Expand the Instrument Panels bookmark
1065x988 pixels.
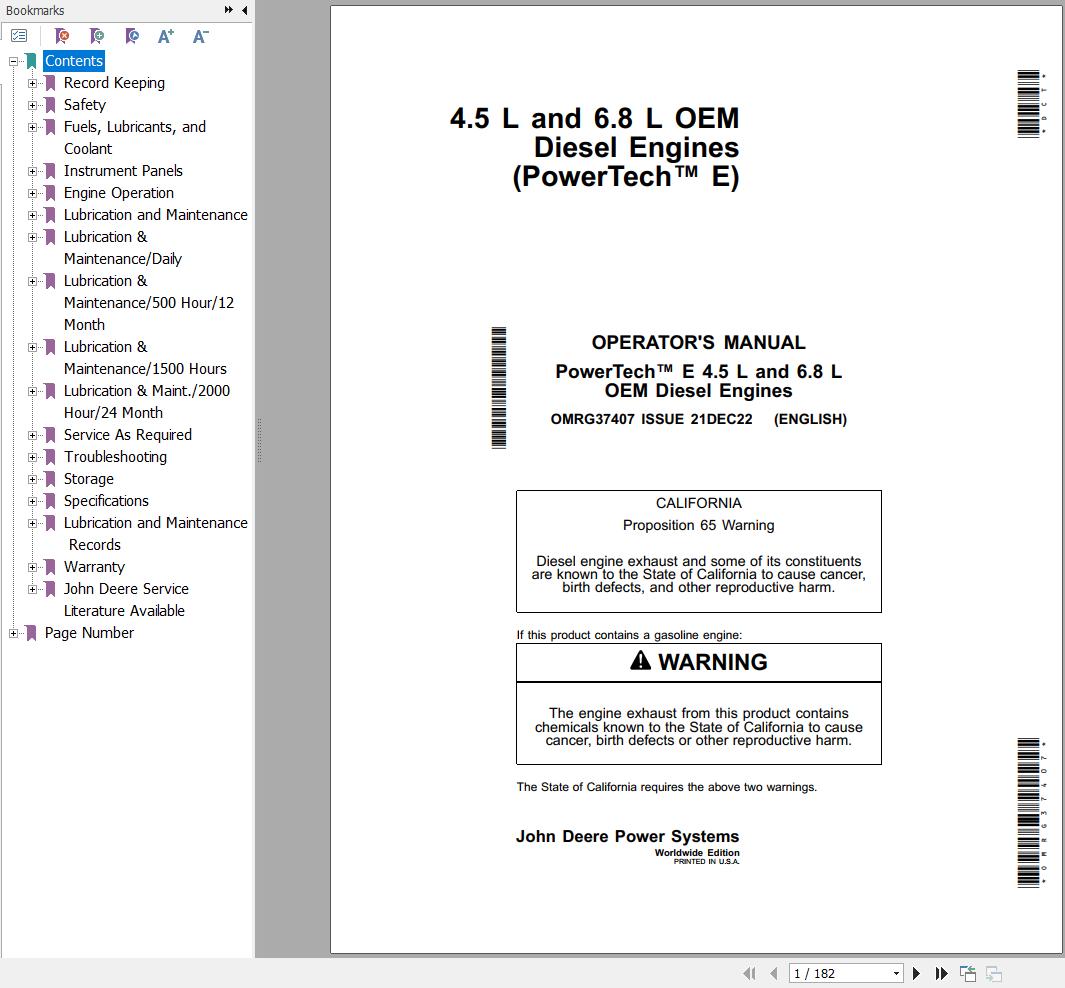point(32,171)
